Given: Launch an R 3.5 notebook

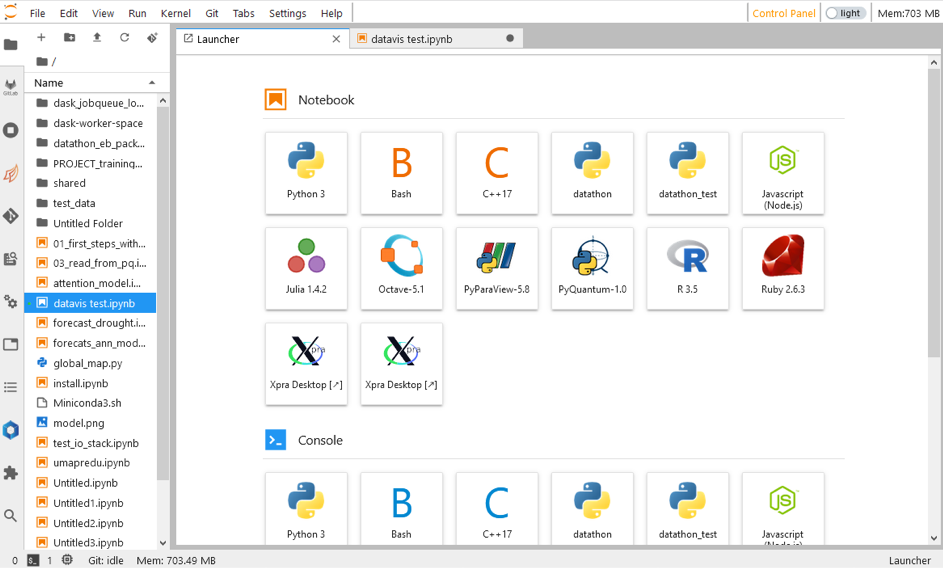Looking at the screenshot, I should click(688, 268).
